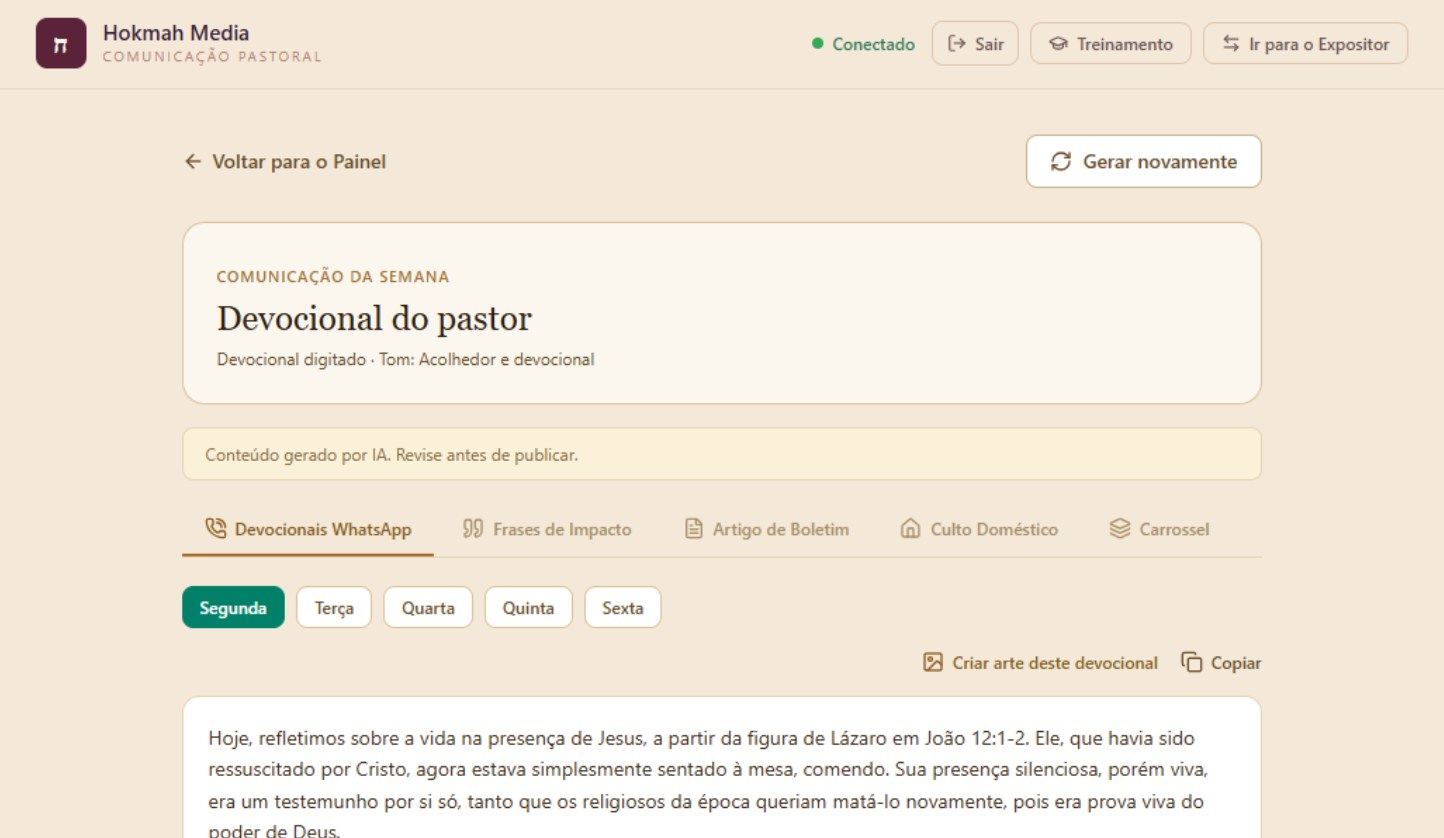Switch to the Frases de Impacto tab
Screen dimensions: 1444x838
(547, 529)
